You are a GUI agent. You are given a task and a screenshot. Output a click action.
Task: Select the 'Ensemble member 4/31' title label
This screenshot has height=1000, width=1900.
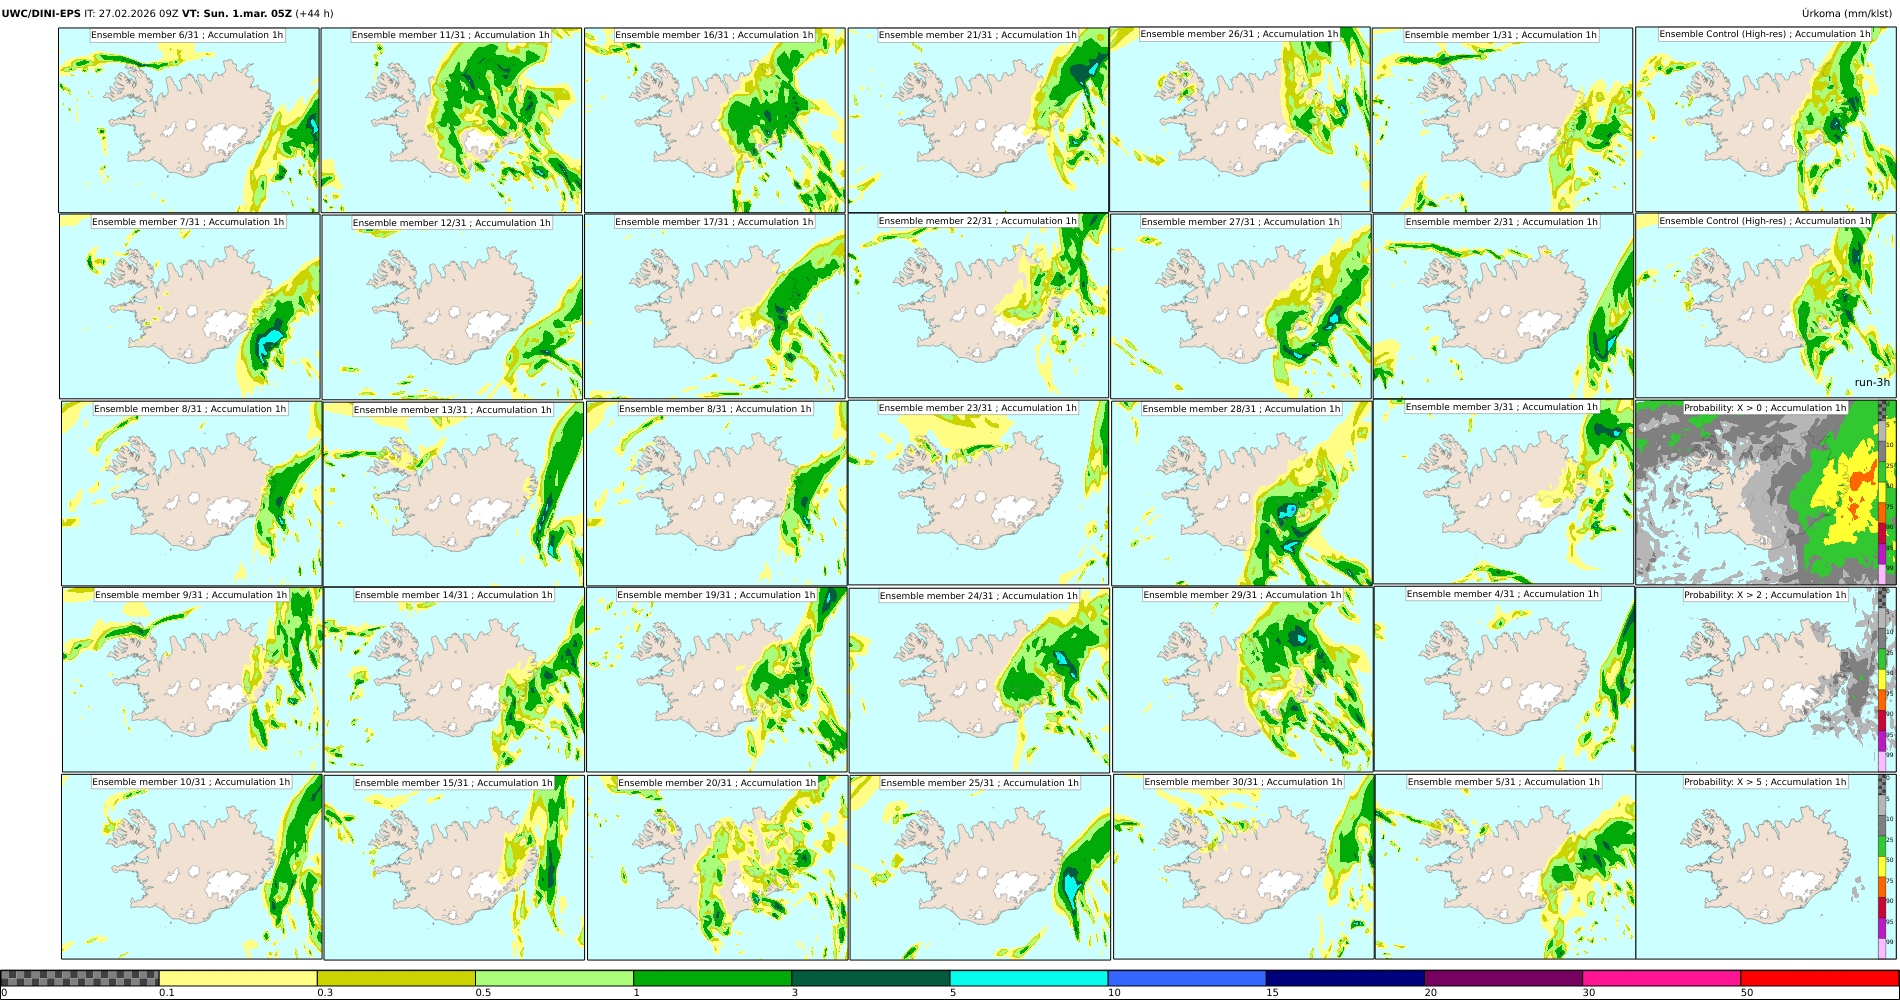[1503, 594]
